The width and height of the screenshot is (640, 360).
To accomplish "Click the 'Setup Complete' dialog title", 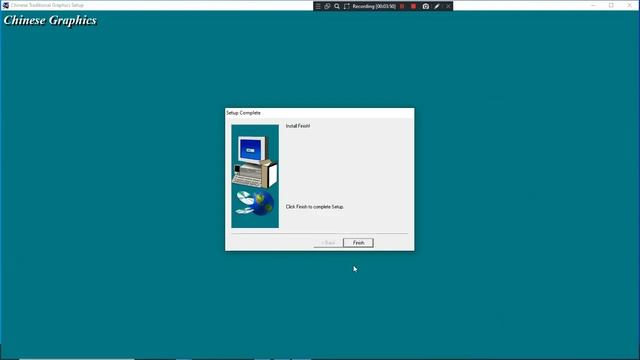I will tap(243, 113).
